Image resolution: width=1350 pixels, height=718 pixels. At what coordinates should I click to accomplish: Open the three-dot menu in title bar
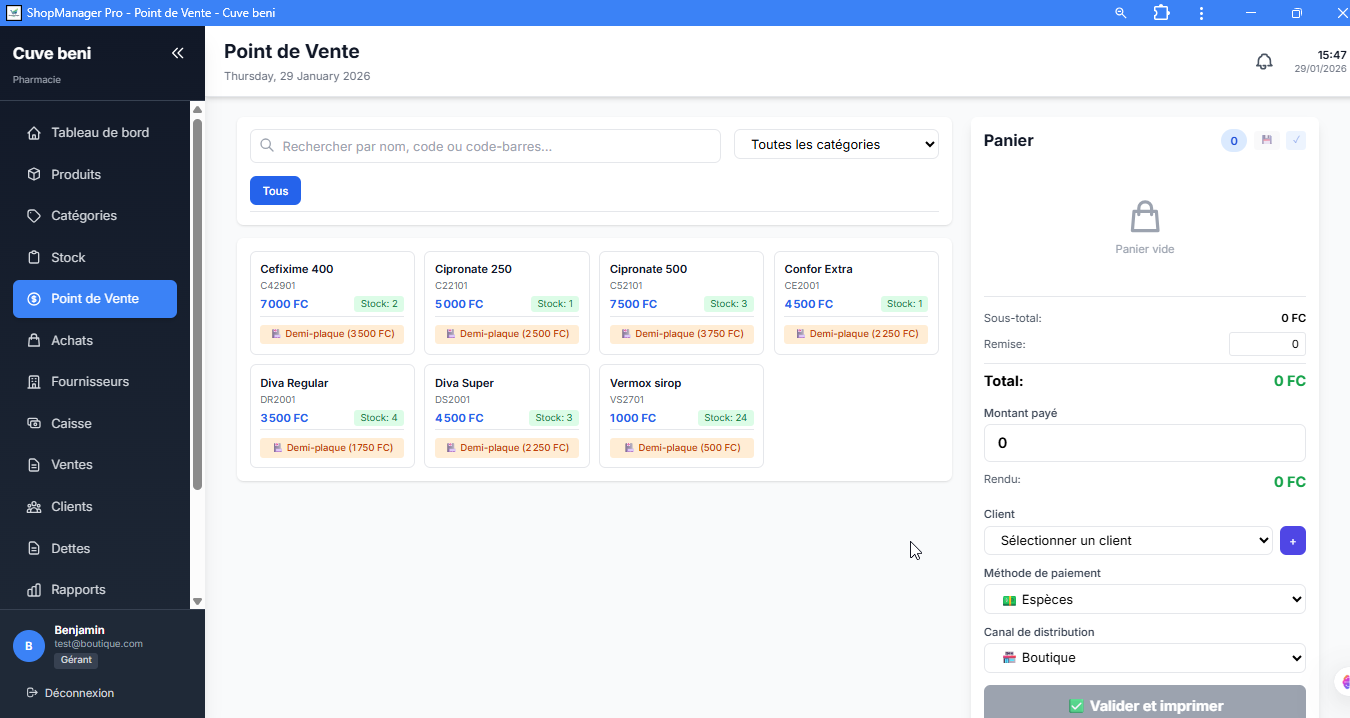click(x=1201, y=13)
